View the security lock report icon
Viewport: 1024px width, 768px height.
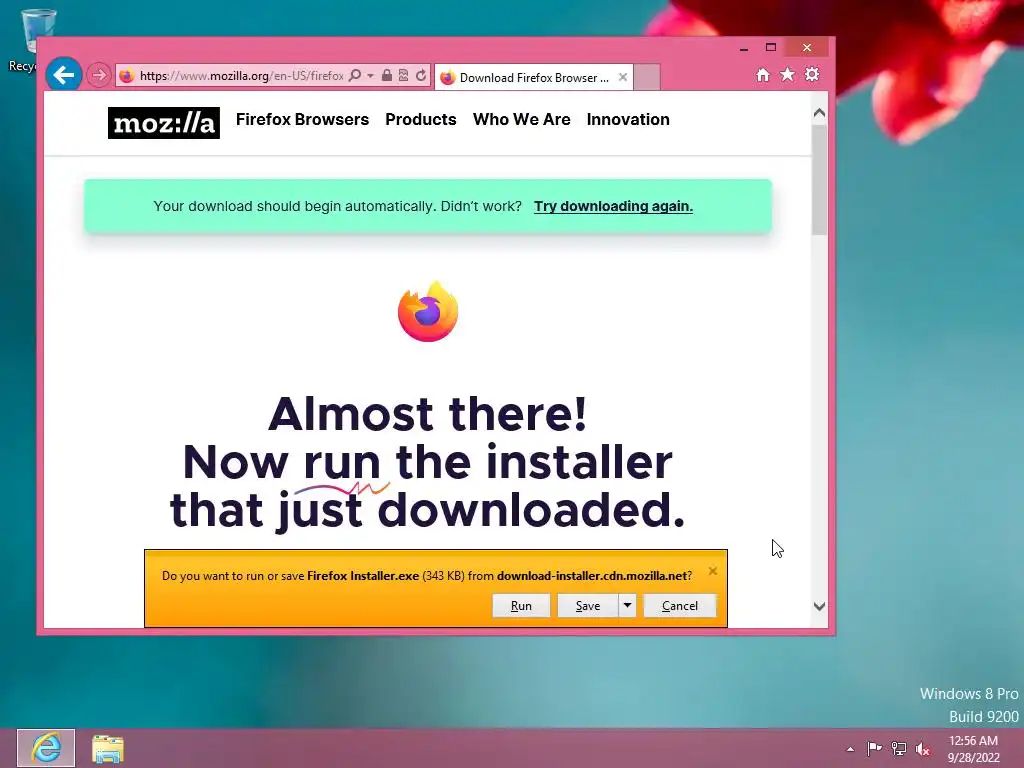click(387, 75)
